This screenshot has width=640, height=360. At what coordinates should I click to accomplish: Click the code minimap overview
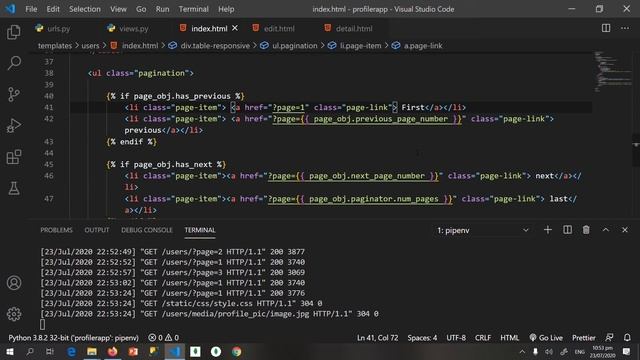(x=612, y=71)
